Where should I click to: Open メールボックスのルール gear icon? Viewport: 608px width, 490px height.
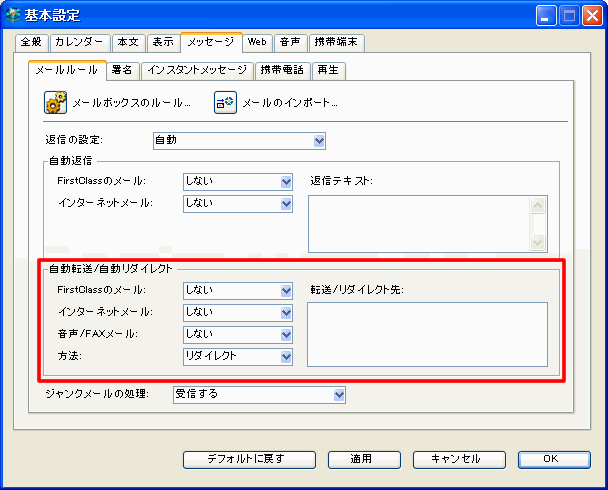(55, 102)
